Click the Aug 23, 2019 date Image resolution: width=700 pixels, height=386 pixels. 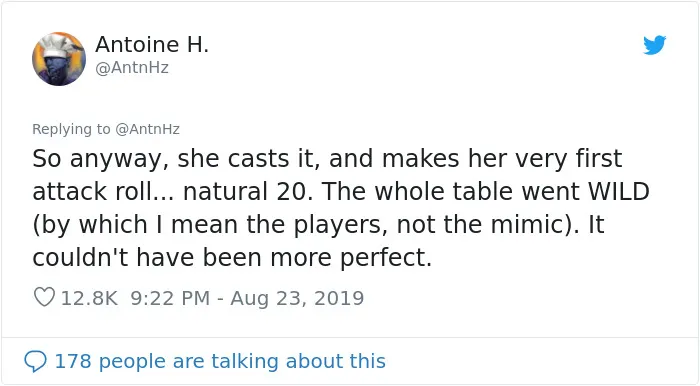297,298
